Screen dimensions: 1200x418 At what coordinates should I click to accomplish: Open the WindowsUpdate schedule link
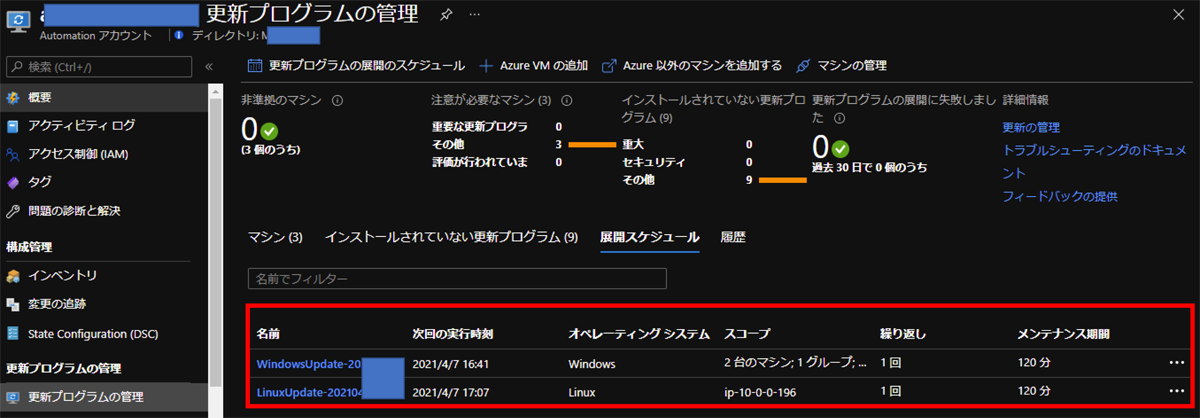[x=309, y=362]
